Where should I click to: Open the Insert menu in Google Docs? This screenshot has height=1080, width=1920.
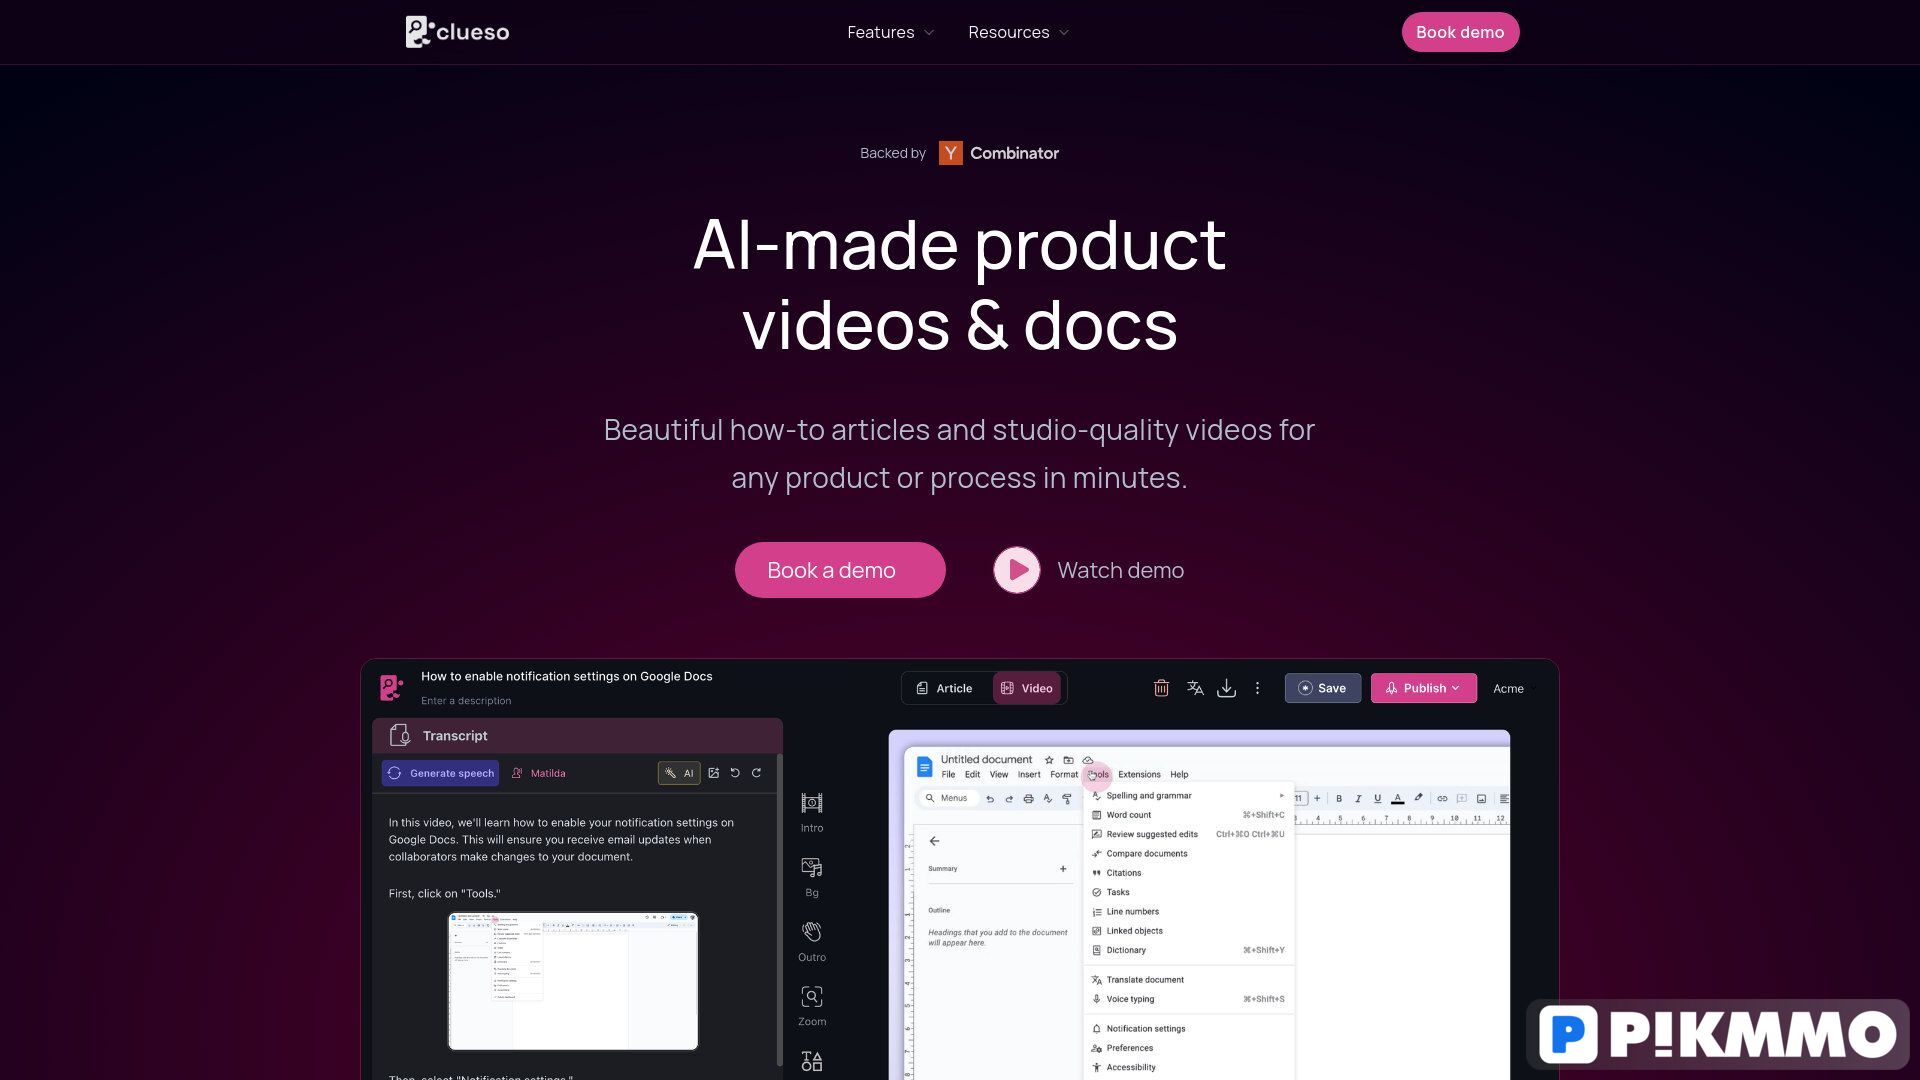click(x=1029, y=775)
